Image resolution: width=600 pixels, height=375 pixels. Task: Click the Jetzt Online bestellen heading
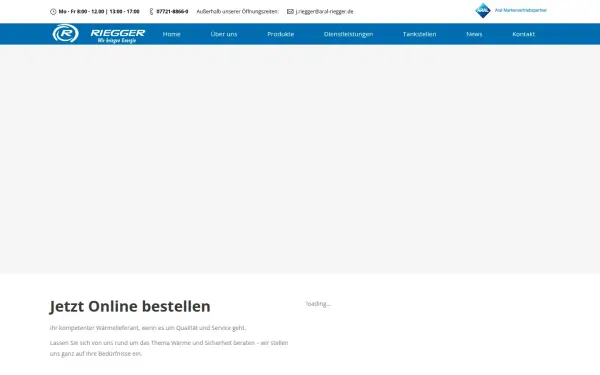tap(130, 306)
